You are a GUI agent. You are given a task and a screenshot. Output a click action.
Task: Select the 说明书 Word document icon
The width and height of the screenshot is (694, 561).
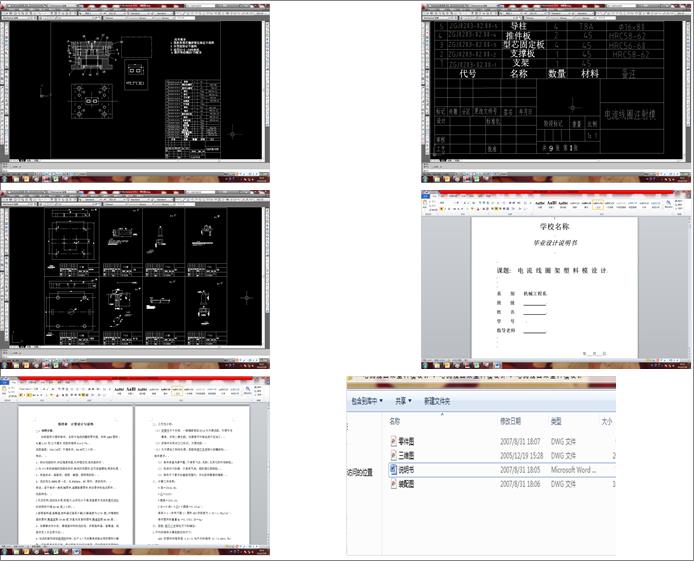tap(393, 470)
